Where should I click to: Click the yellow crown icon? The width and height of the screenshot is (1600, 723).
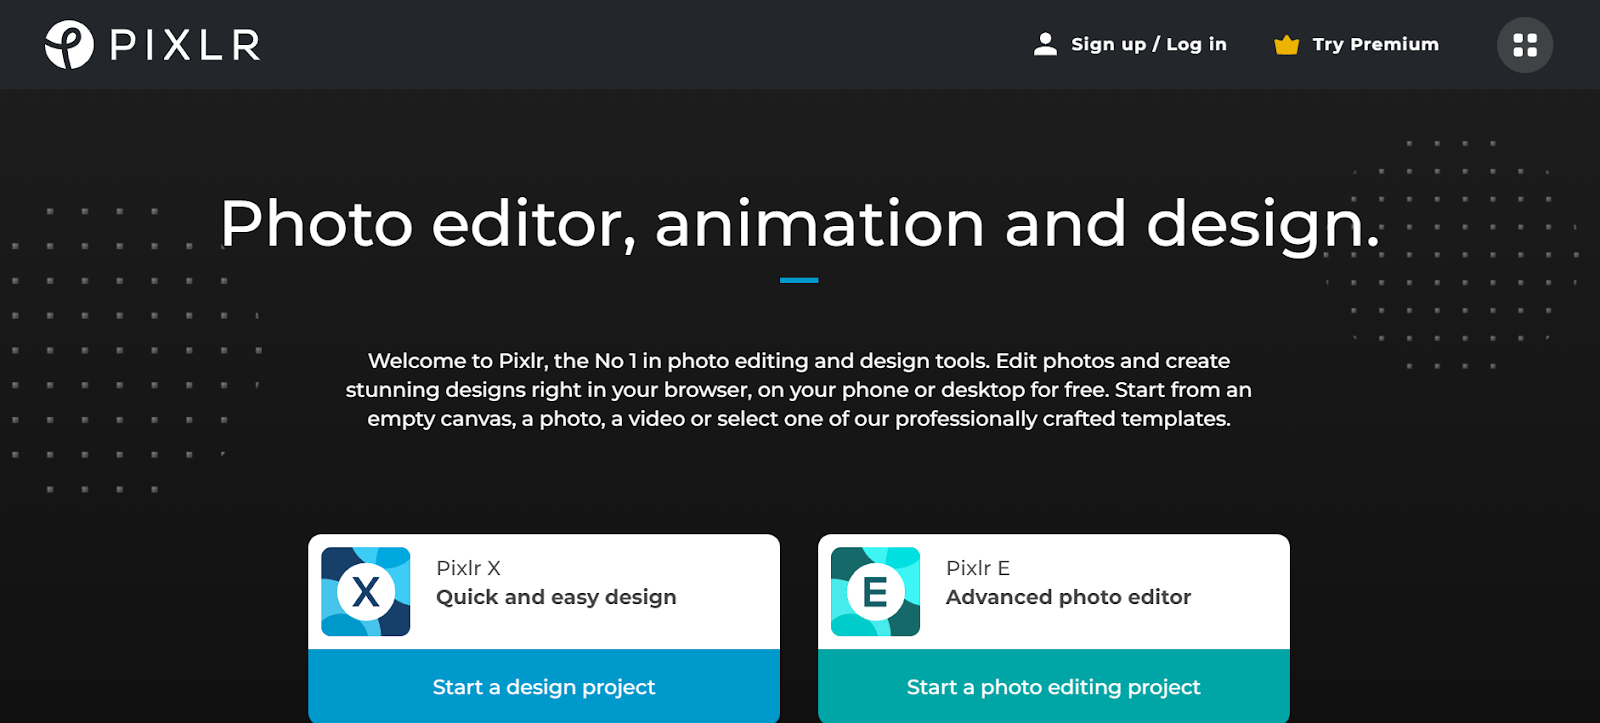point(1286,45)
